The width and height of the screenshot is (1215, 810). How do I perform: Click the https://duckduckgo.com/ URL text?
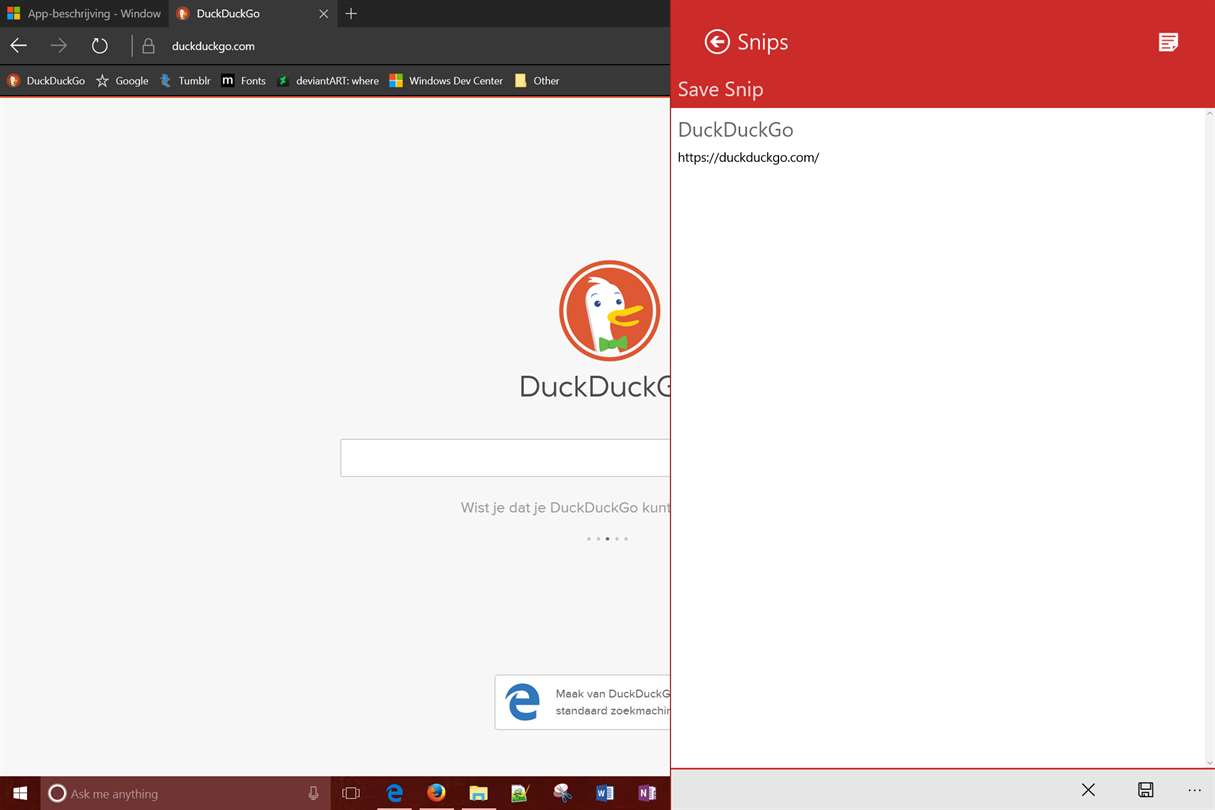748,157
